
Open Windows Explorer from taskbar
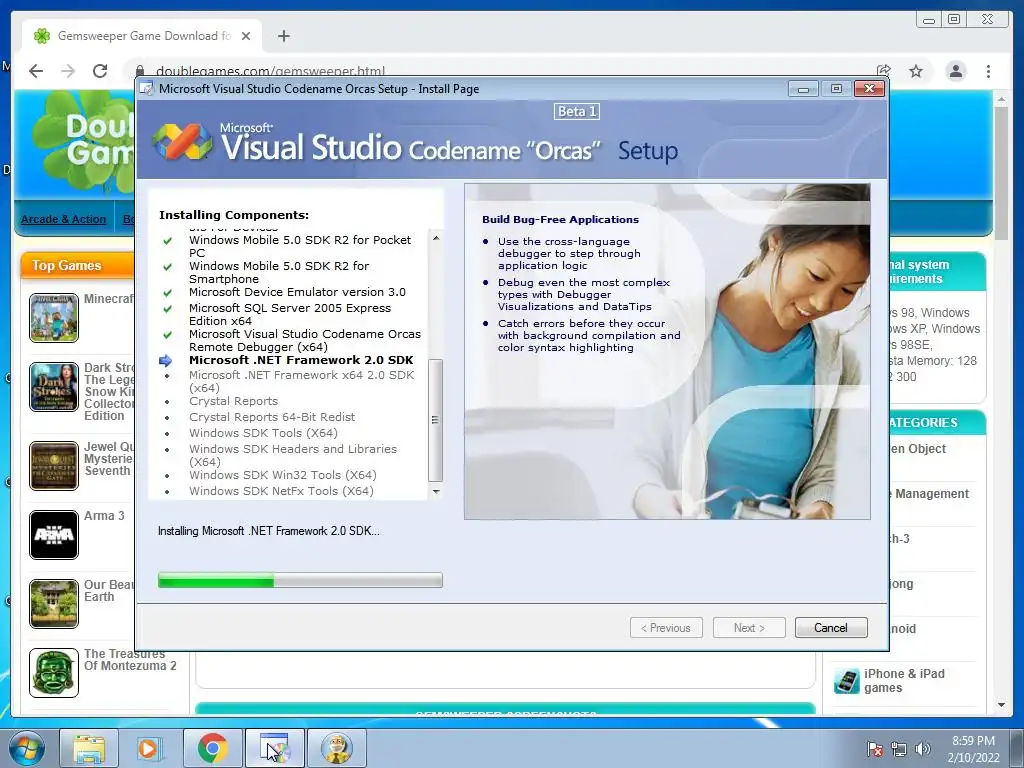point(89,748)
